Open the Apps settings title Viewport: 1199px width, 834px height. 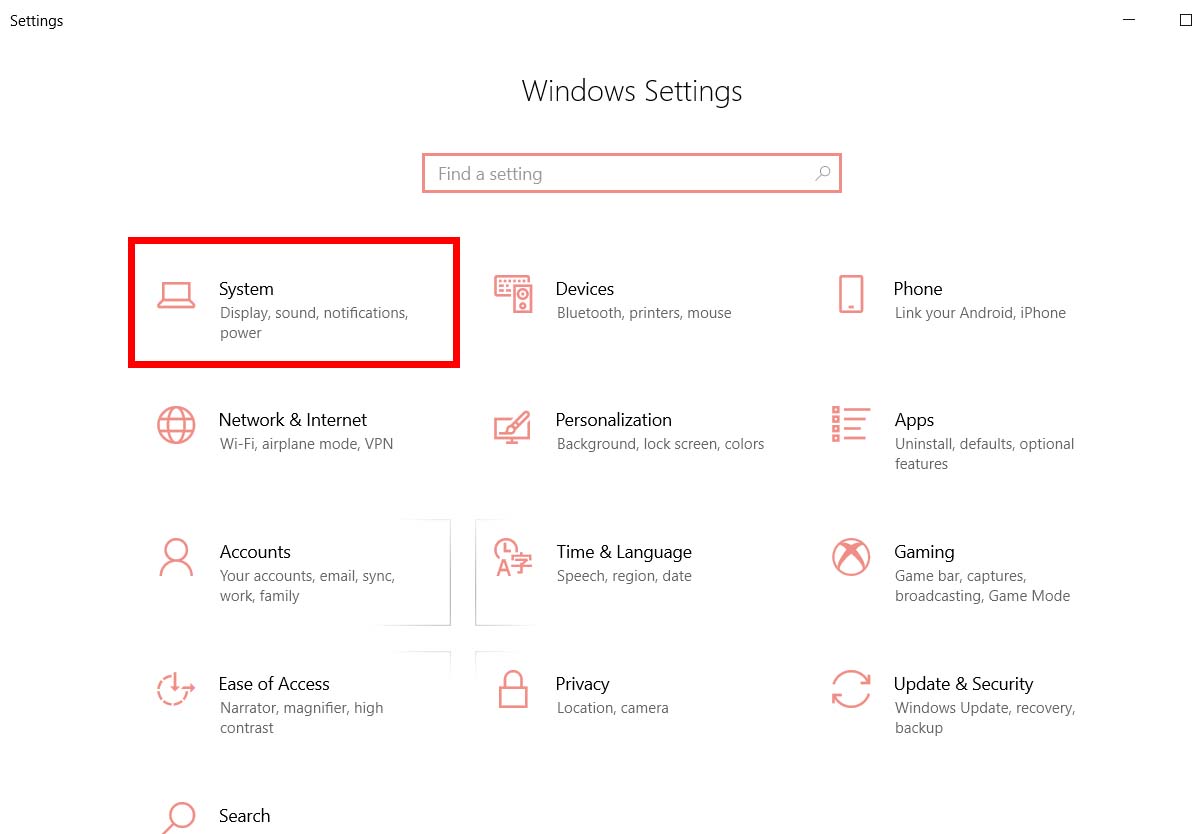click(915, 420)
